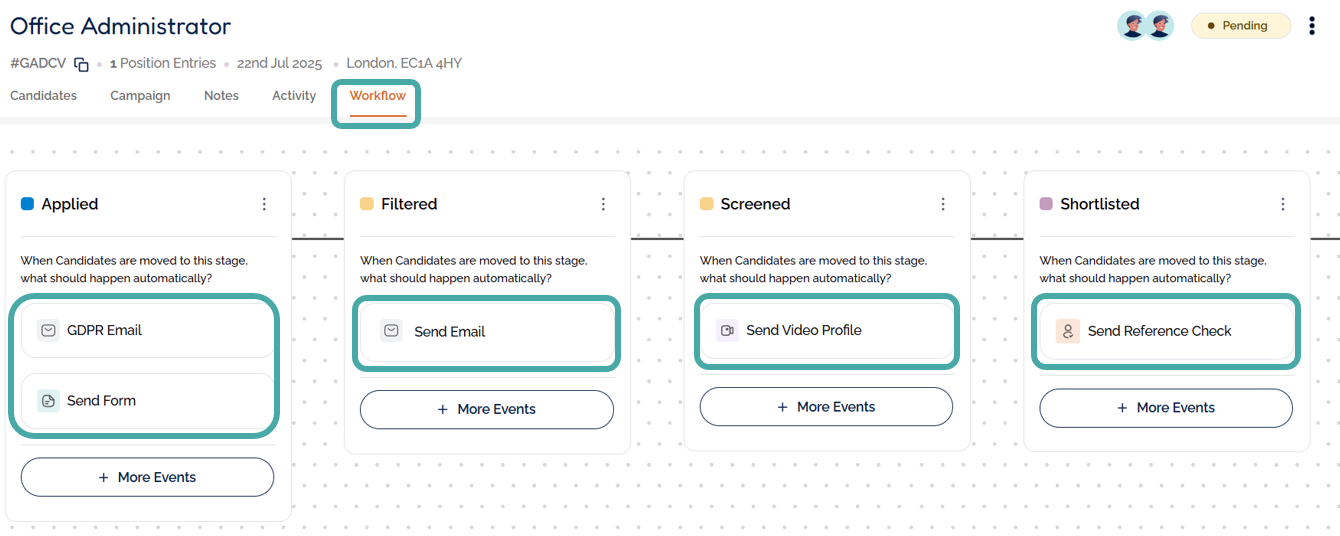The image size is (1340, 536).
Task: Click the Send Reference Check person icon
Action: click(1068, 331)
